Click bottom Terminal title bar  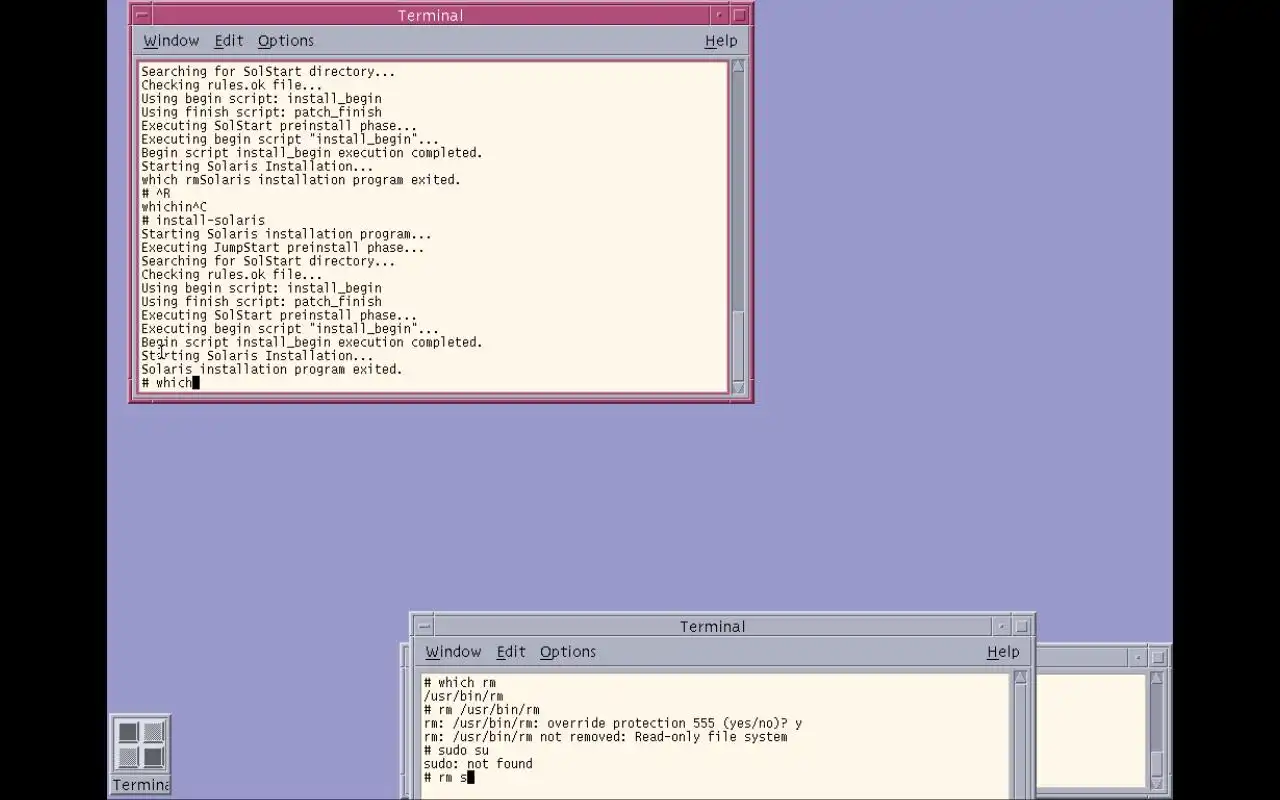tap(712, 626)
